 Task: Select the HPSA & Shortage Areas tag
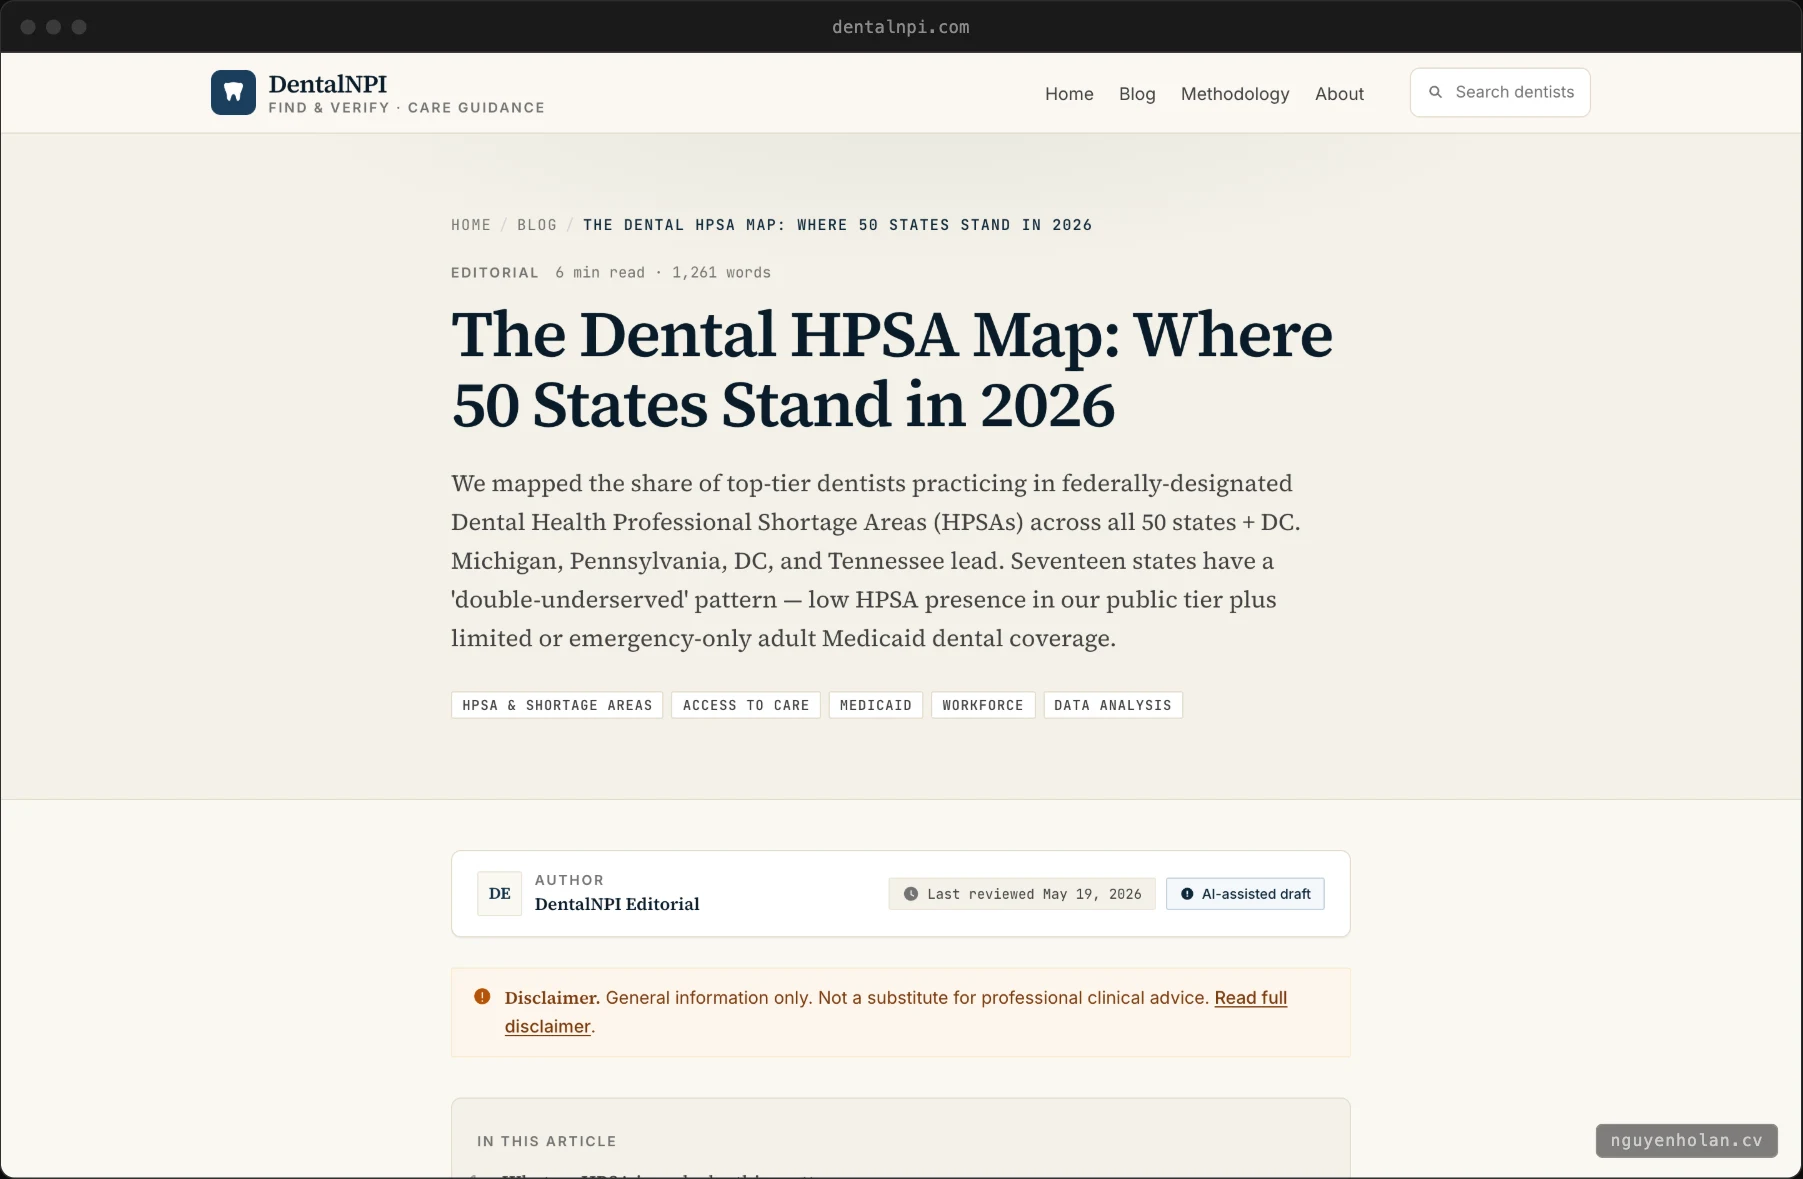click(x=557, y=705)
